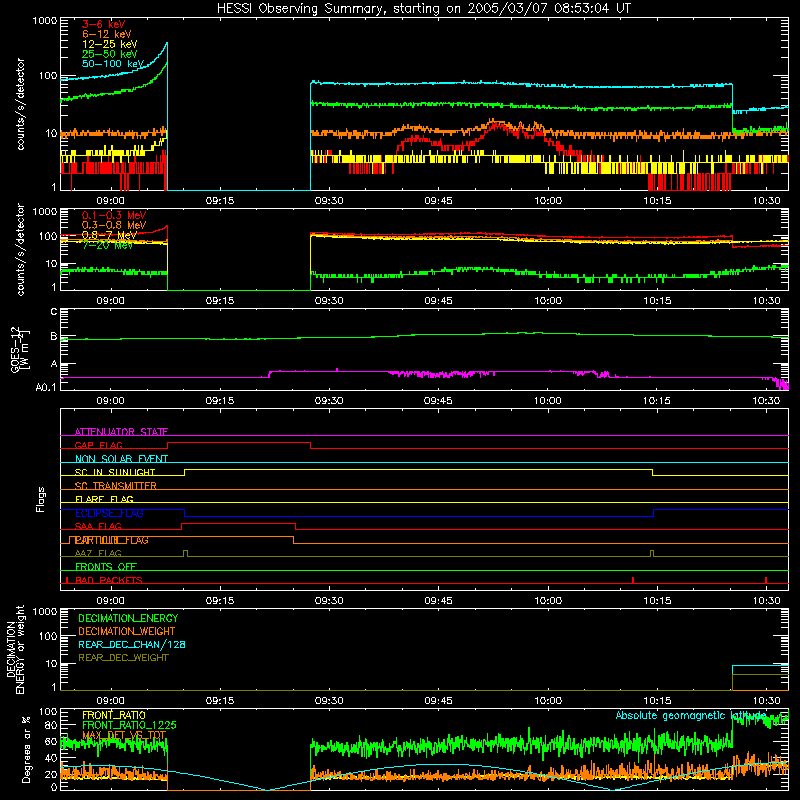Select the FRONT_RATIO_1225 legend label
The width and height of the screenshot is (800, 800).
pos(129,726)
